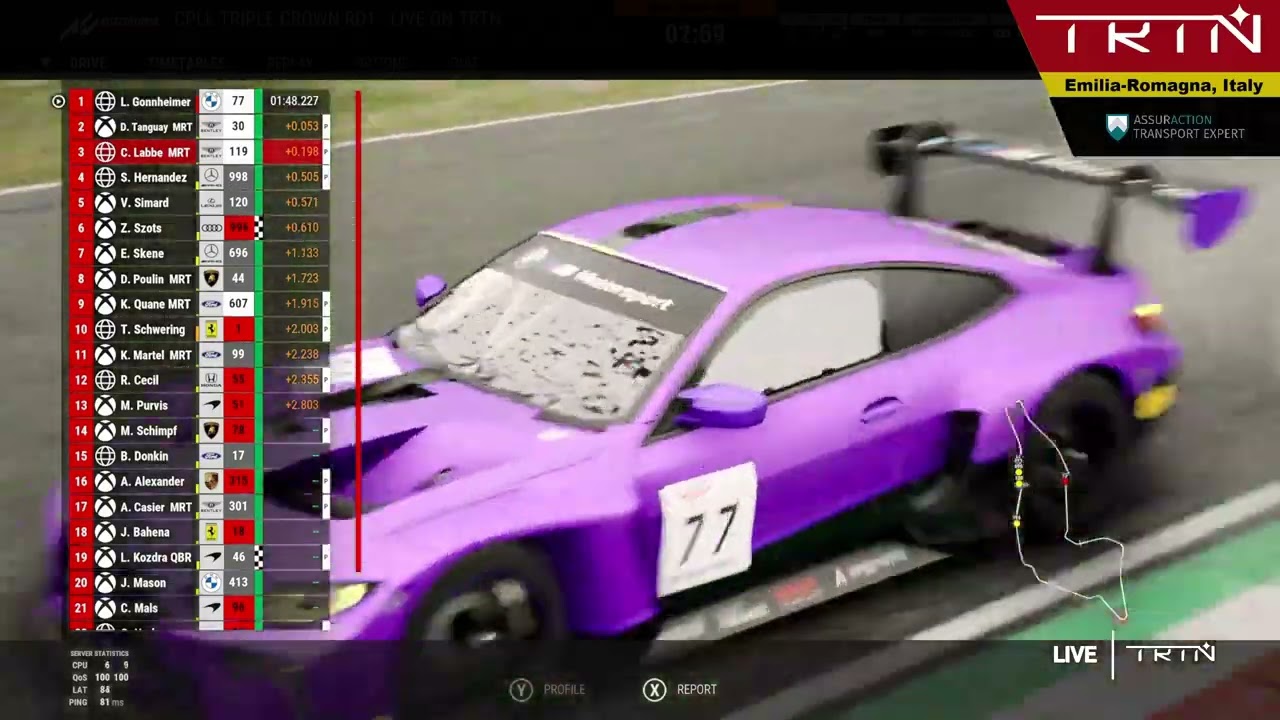This screenshot has width=1280, height=720.
Task: Click car number 607 in K. Quane's row
Action: [238, 304]
